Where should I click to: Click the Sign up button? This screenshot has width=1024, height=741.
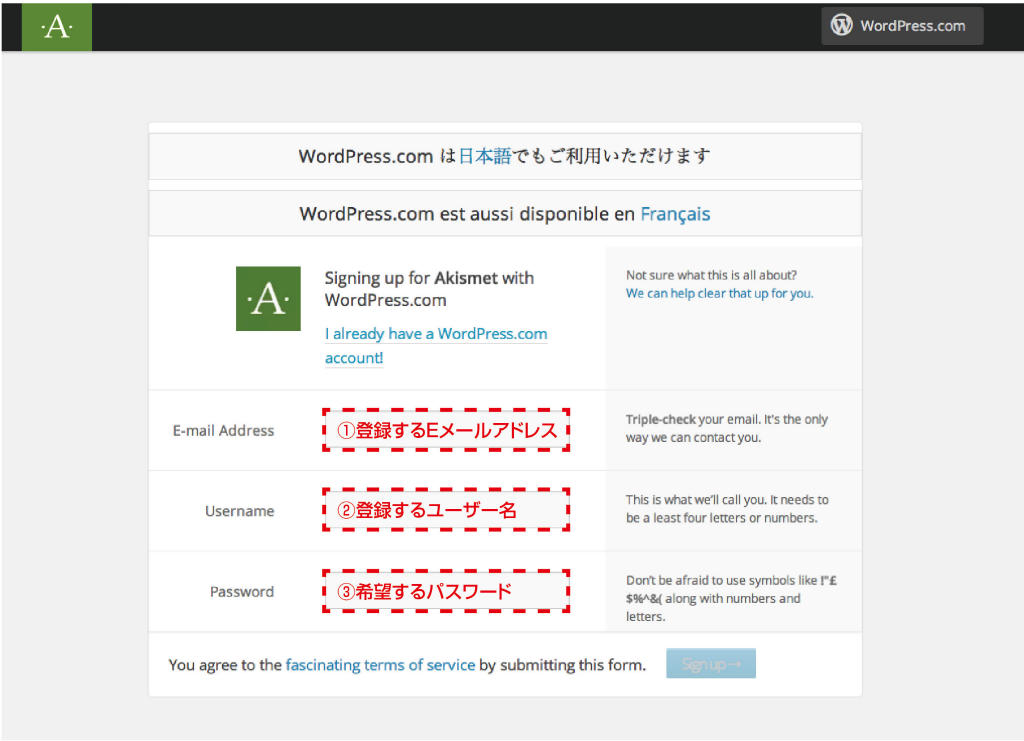coord(711,664)
